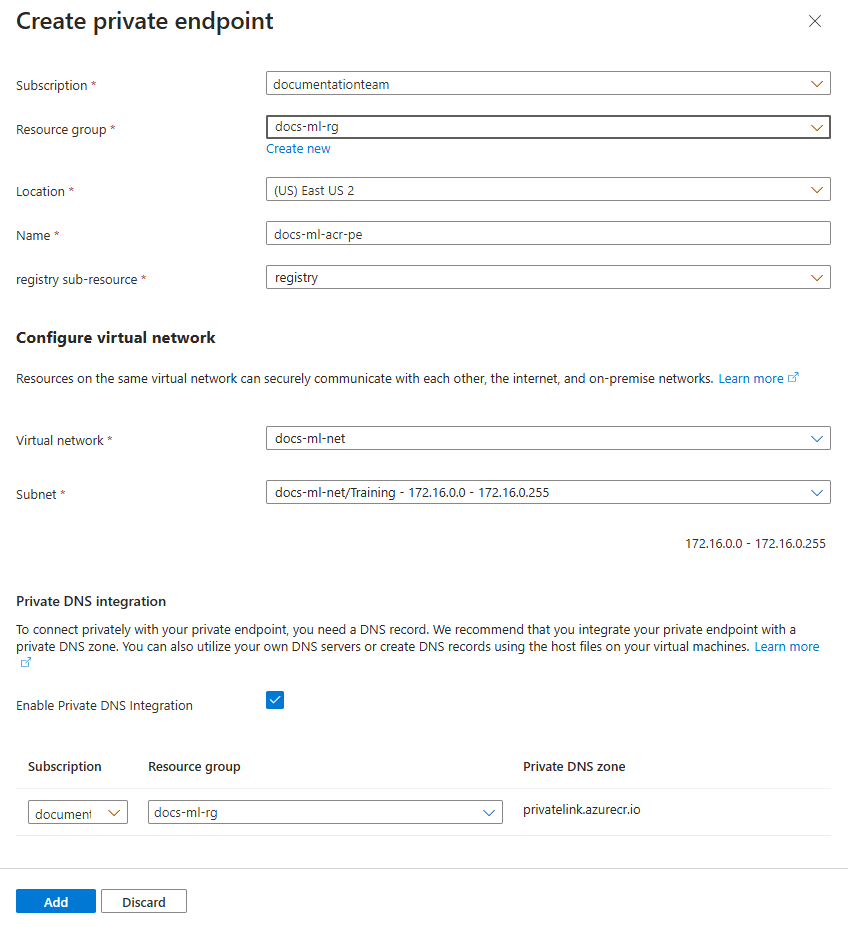Click Create new under Resource group

point(298,148)
